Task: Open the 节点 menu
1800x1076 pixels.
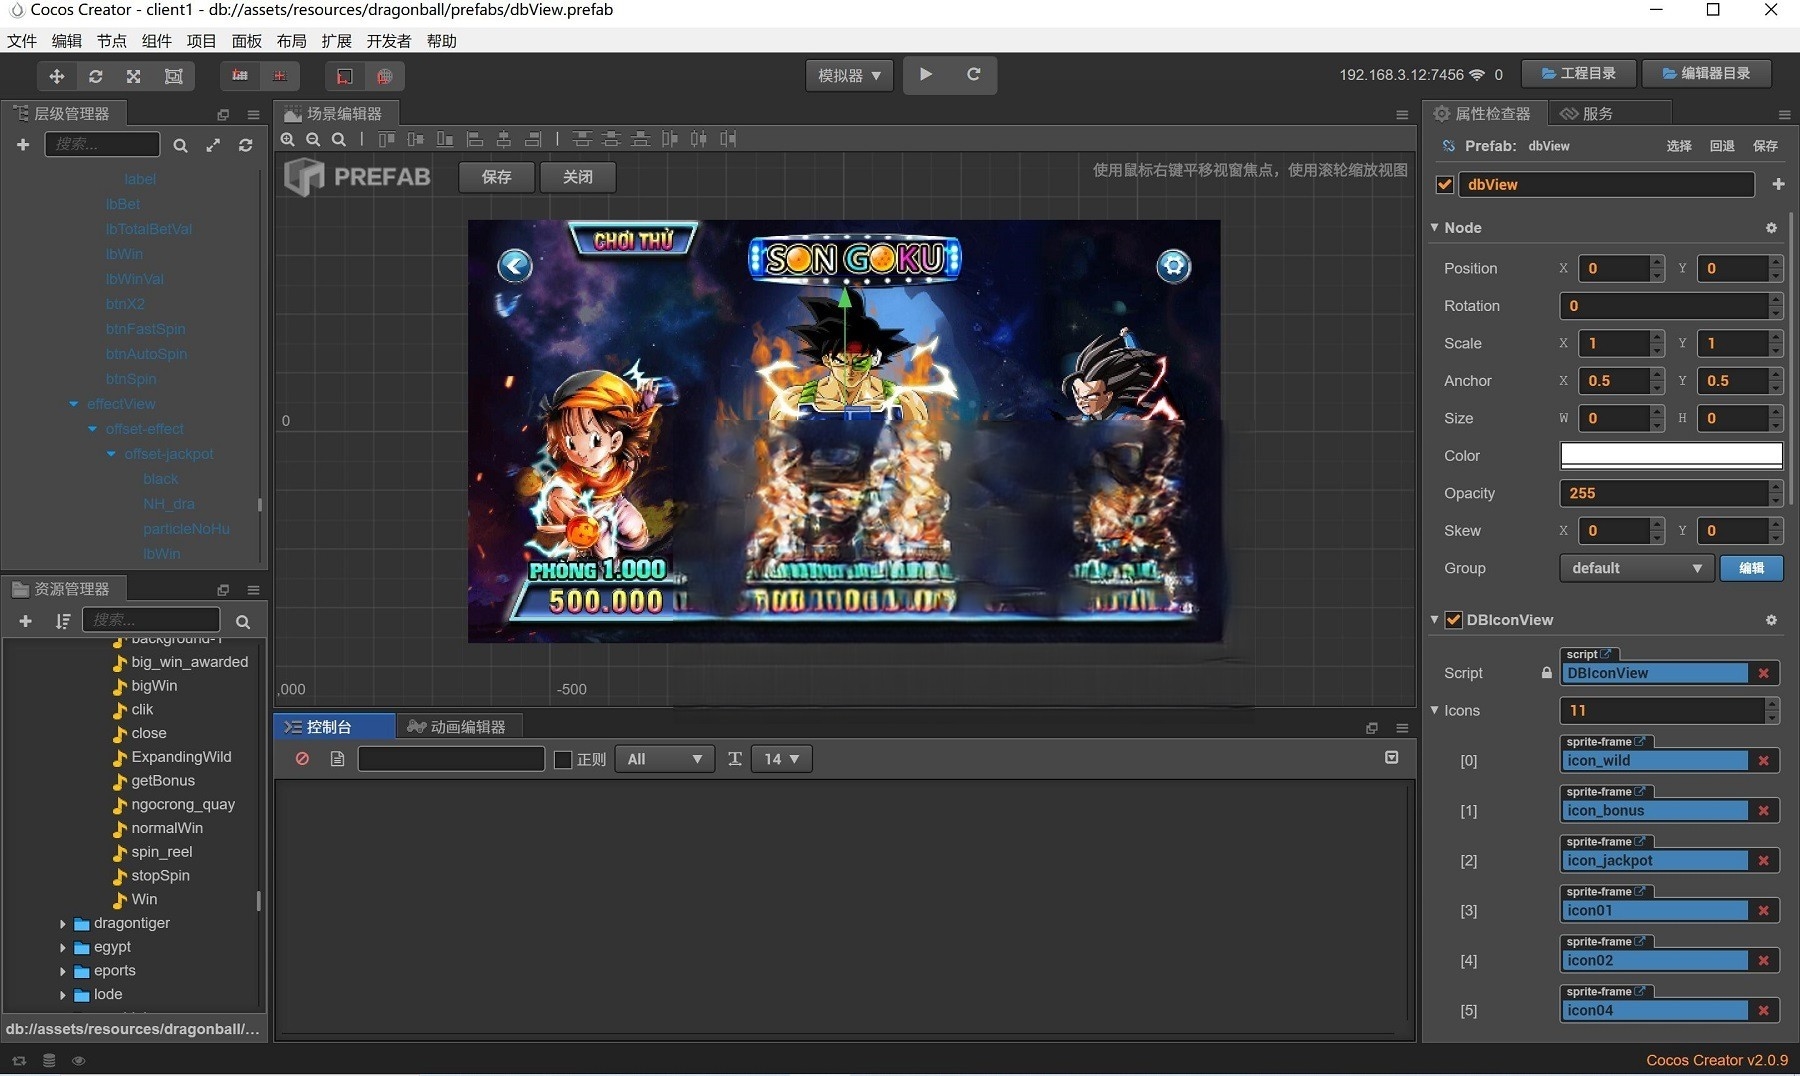Action: 112,41
